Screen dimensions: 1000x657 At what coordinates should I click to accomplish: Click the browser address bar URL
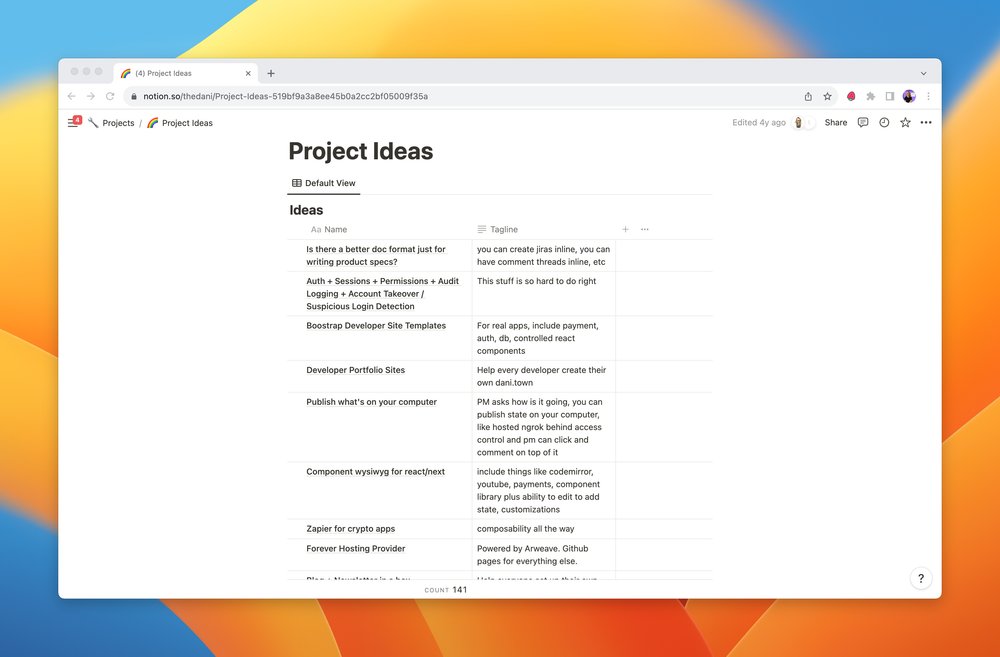(x=285, y=96)
